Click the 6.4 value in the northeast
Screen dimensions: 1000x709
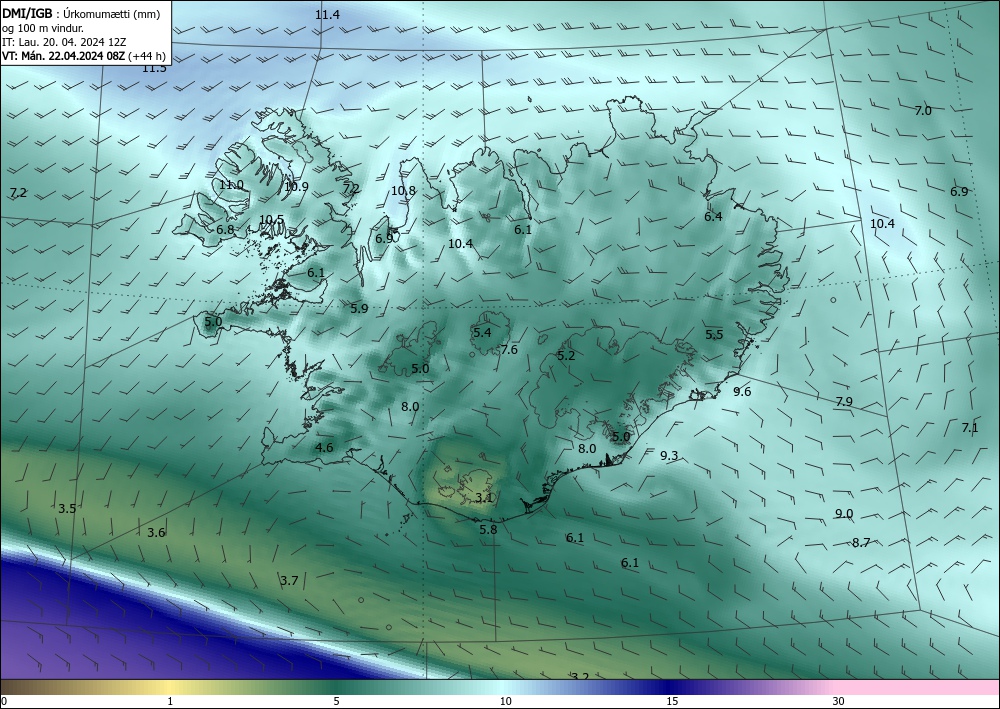click(713, 217)
